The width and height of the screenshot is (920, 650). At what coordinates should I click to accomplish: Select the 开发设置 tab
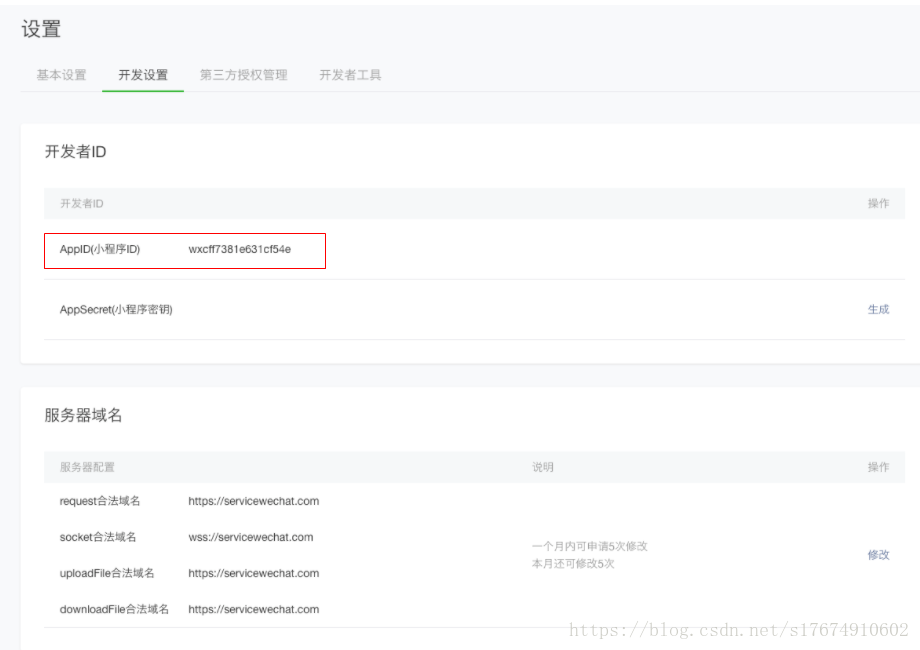(x=143, y=75)
